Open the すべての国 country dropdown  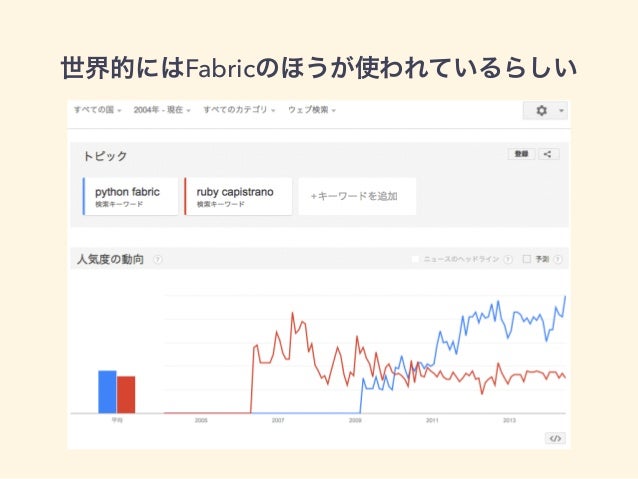(97, 110)
